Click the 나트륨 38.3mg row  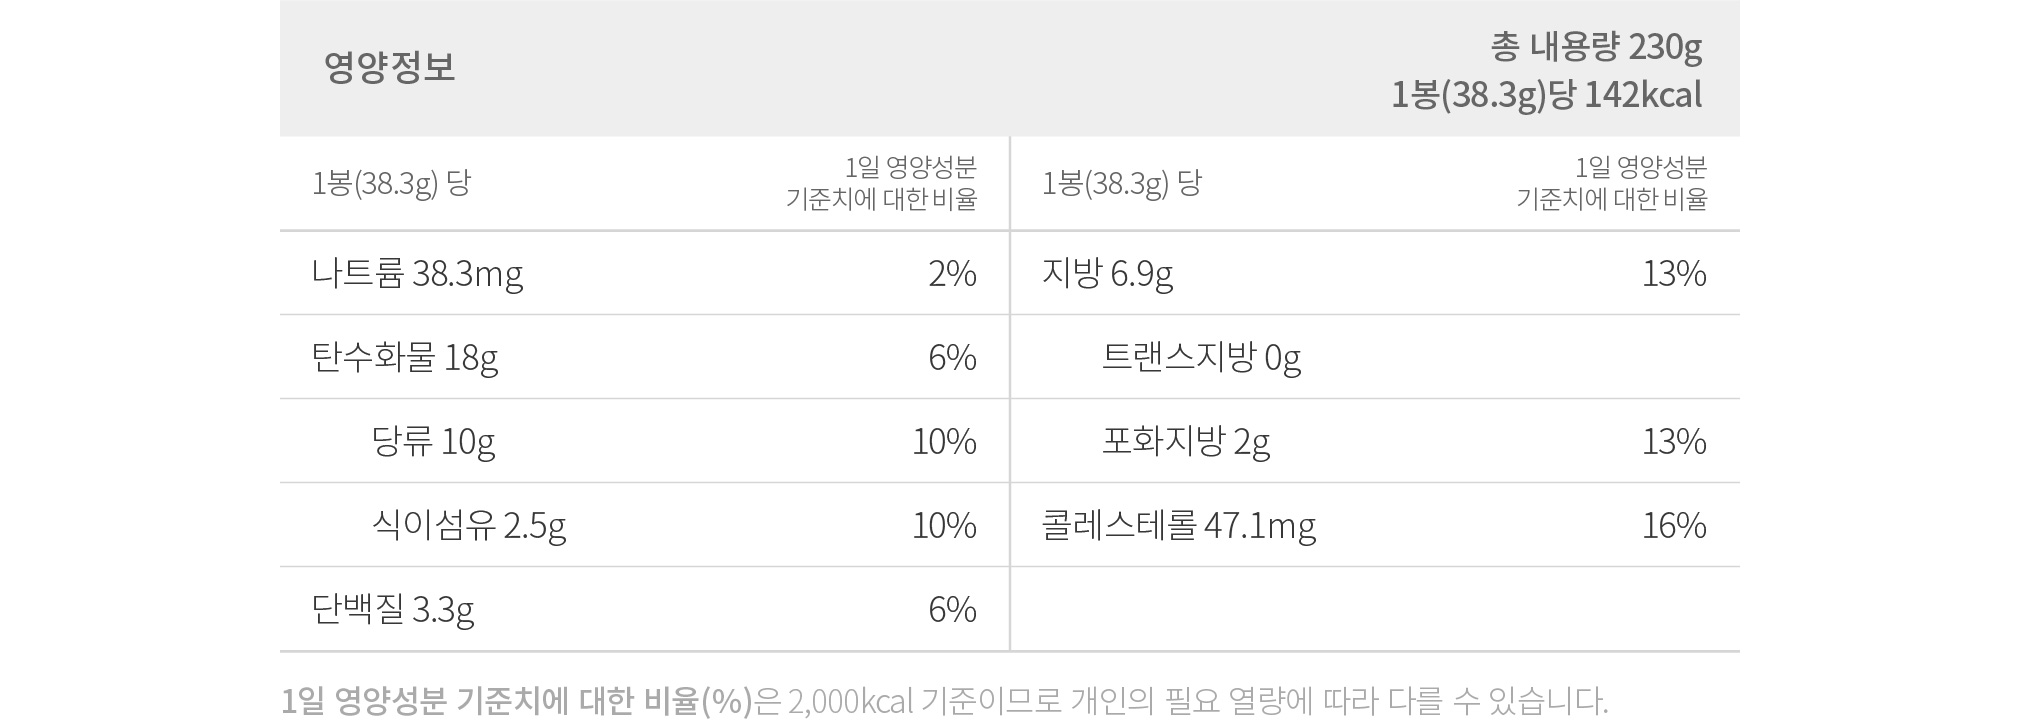click(644, 273)
